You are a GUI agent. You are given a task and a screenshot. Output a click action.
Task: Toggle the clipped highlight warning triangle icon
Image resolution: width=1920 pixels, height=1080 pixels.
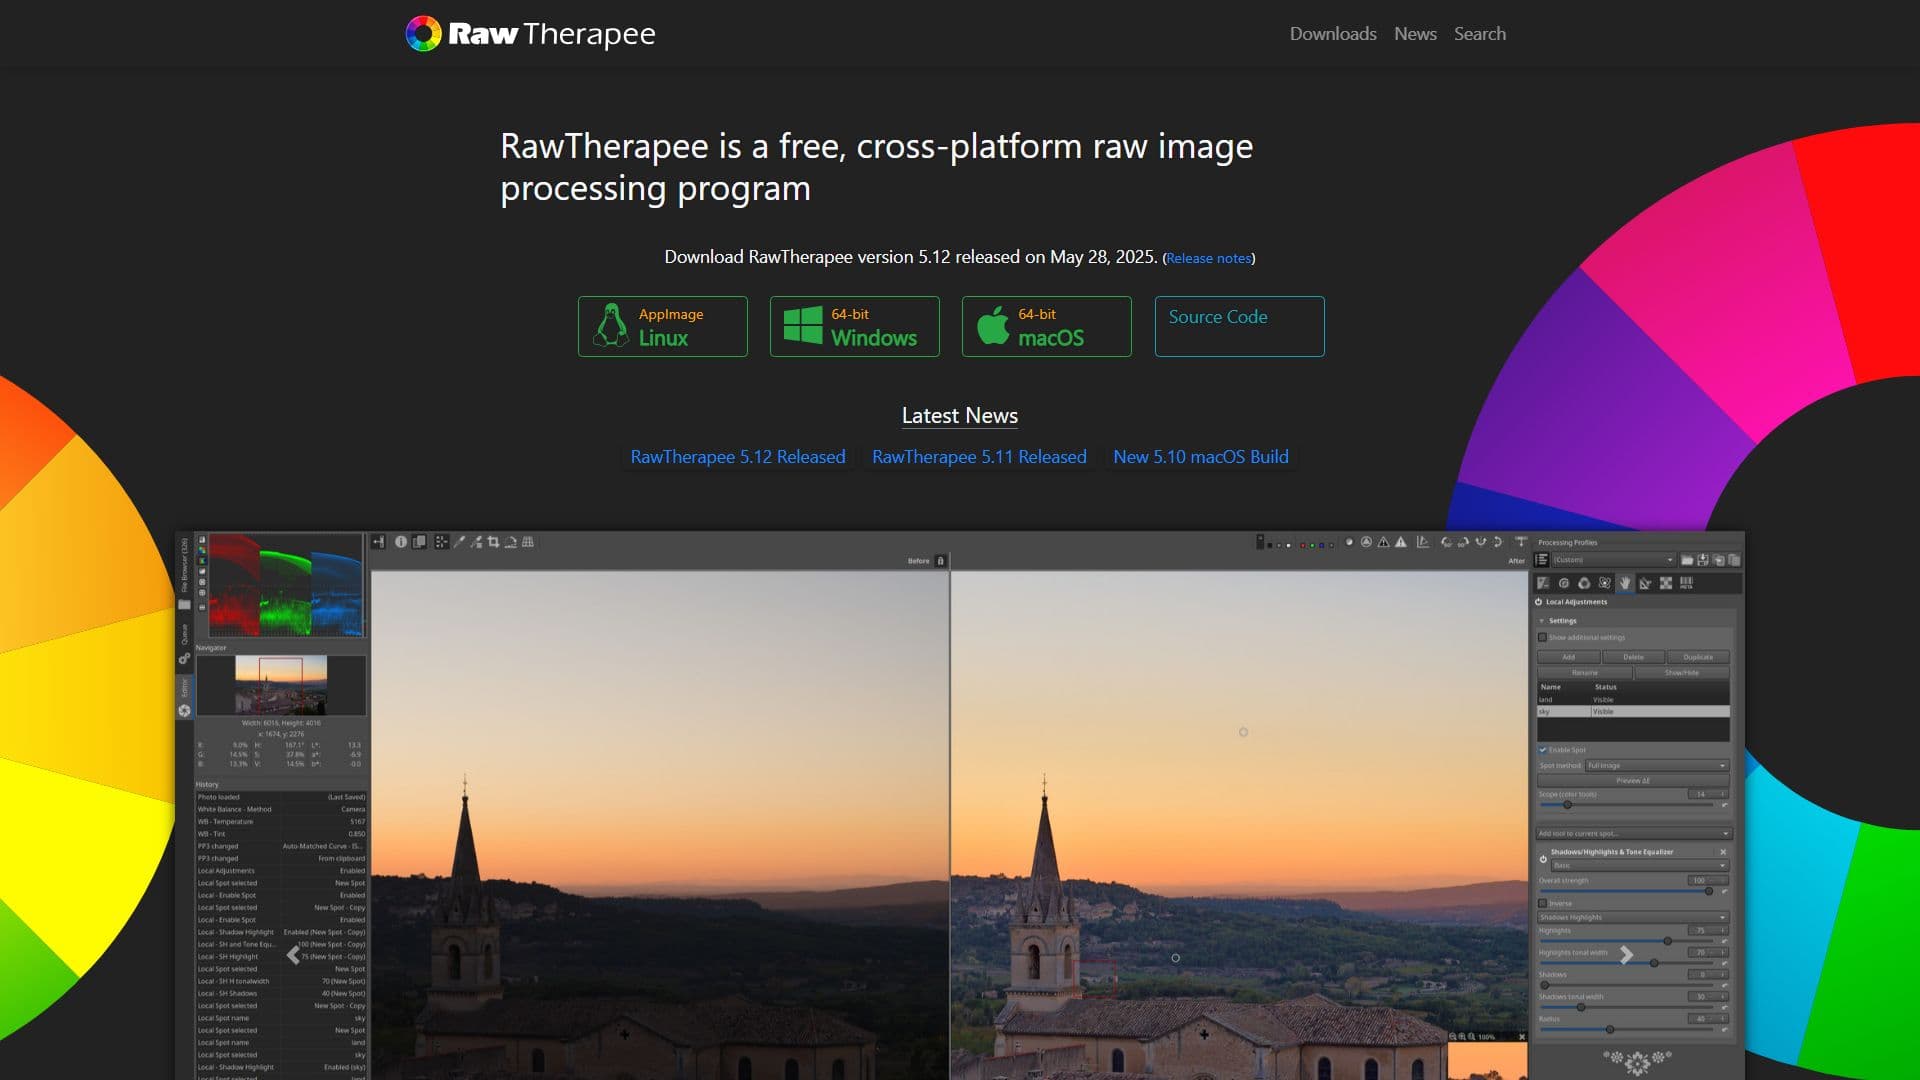[x=1401, y=542]
